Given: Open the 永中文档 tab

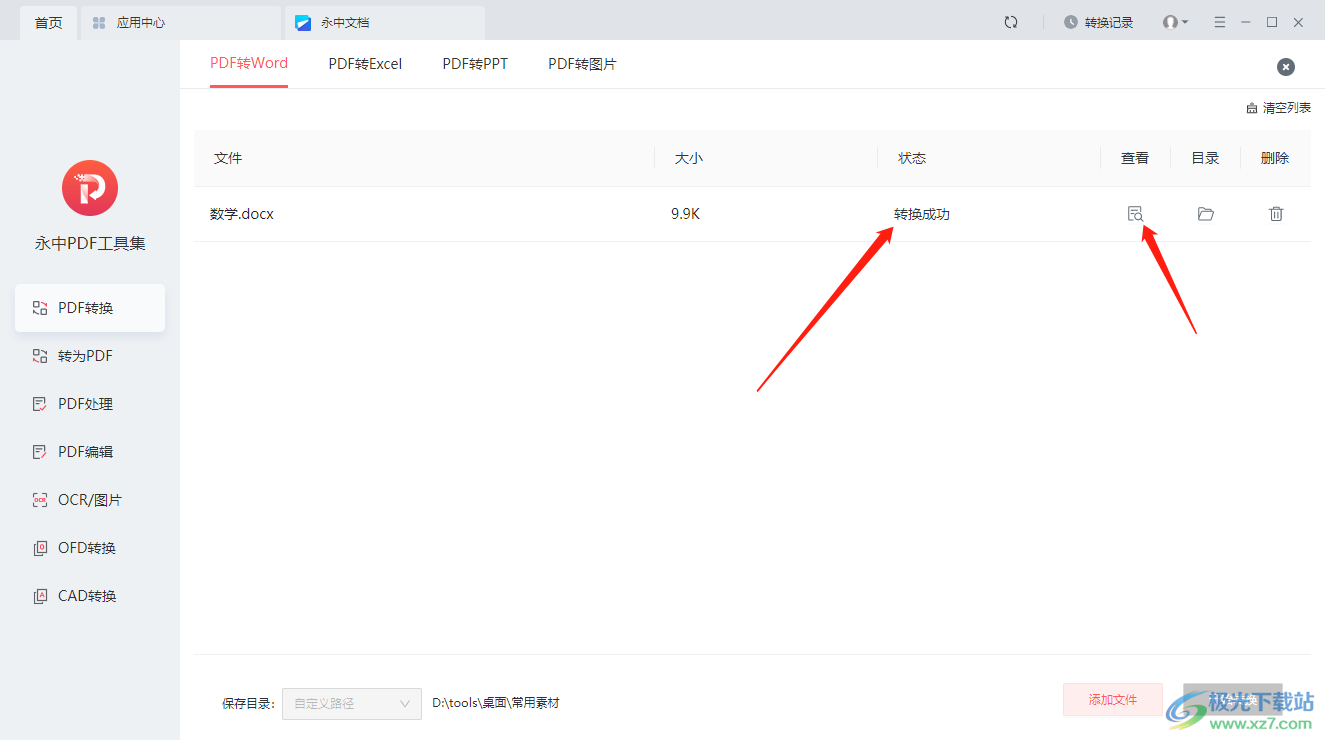Looking at the screenshot, I should (x=385, y=22).
